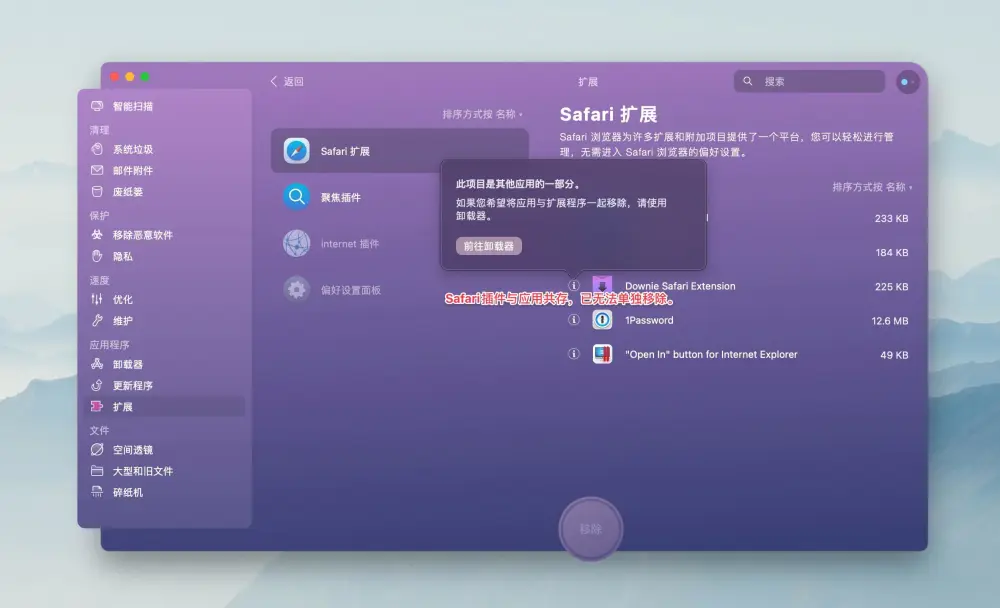Click the 扩展 window title
Viewport: 1000px width, 608px height.
click(587, 82)
